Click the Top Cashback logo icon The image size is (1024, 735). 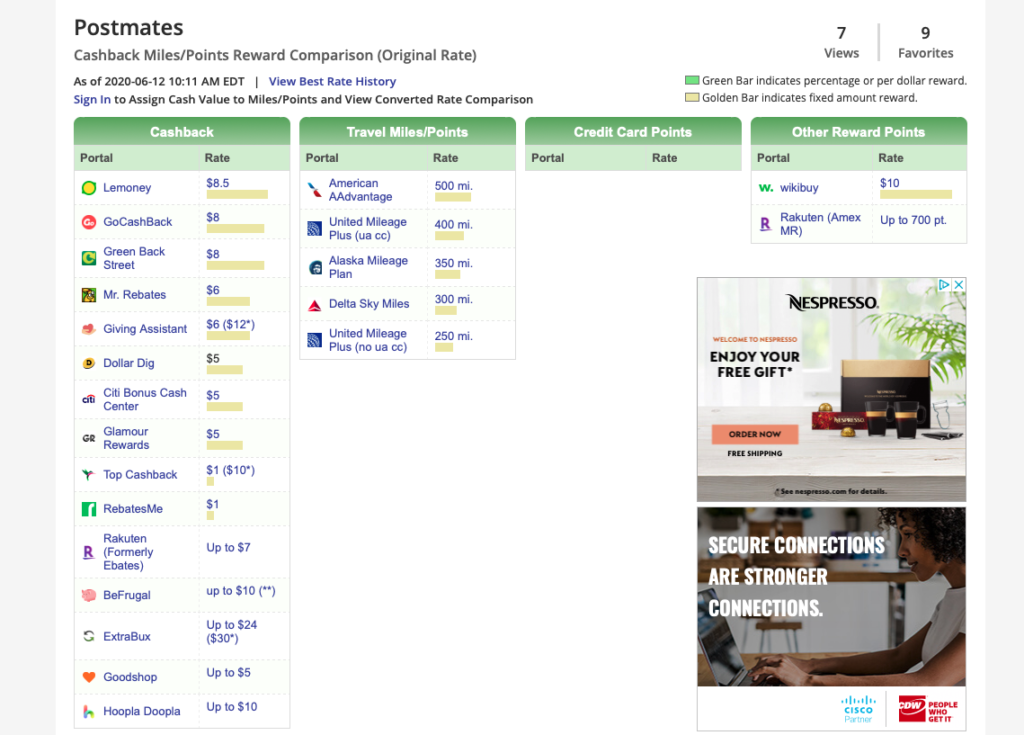coord(89,475)
